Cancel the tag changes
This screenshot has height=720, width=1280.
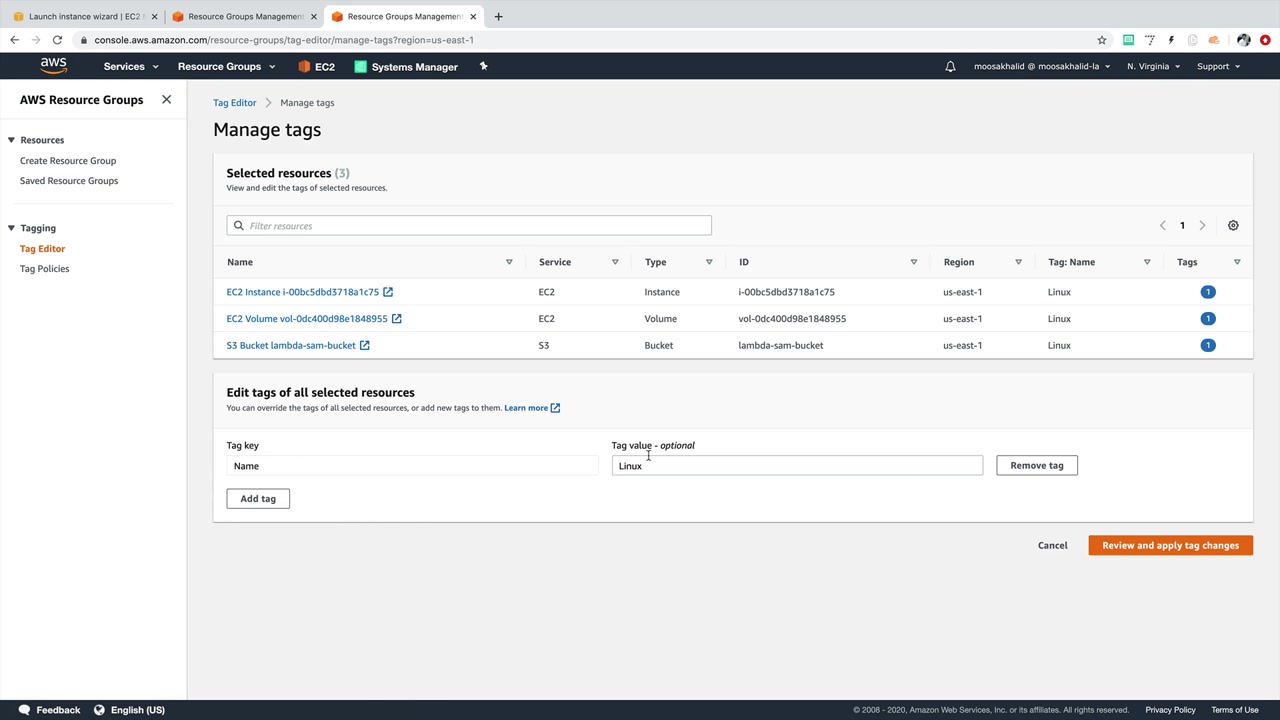[x=1052, y=546]
